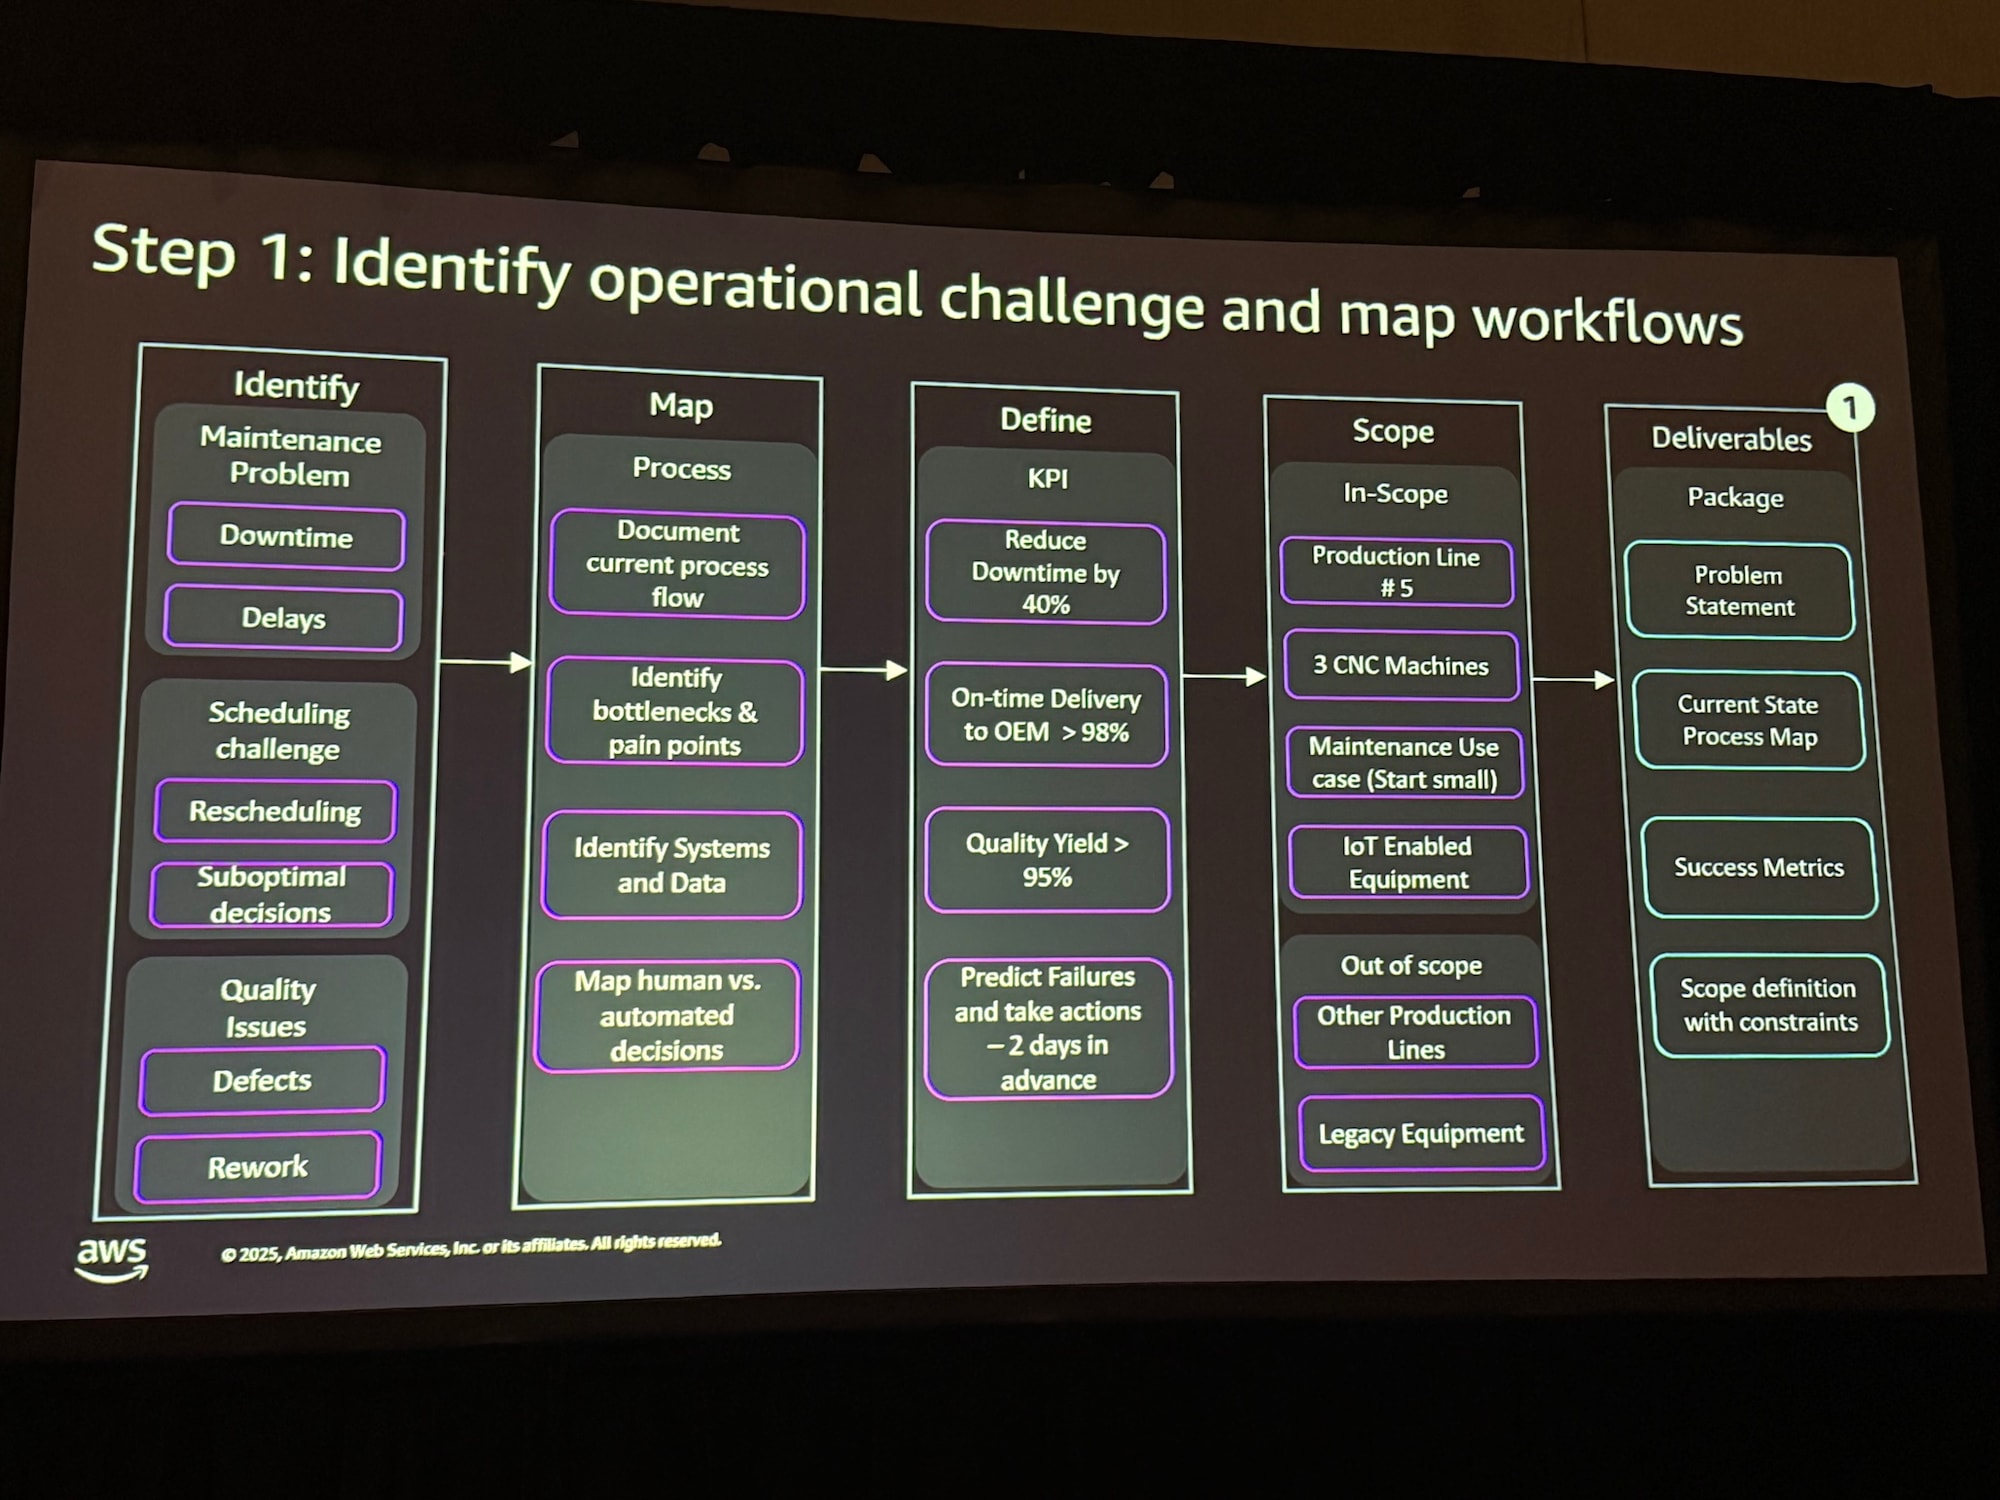Open Current State Process Map box
Image resolution: width=2000 pixels, height=1500 pixels.
(x=1749, y=721)
